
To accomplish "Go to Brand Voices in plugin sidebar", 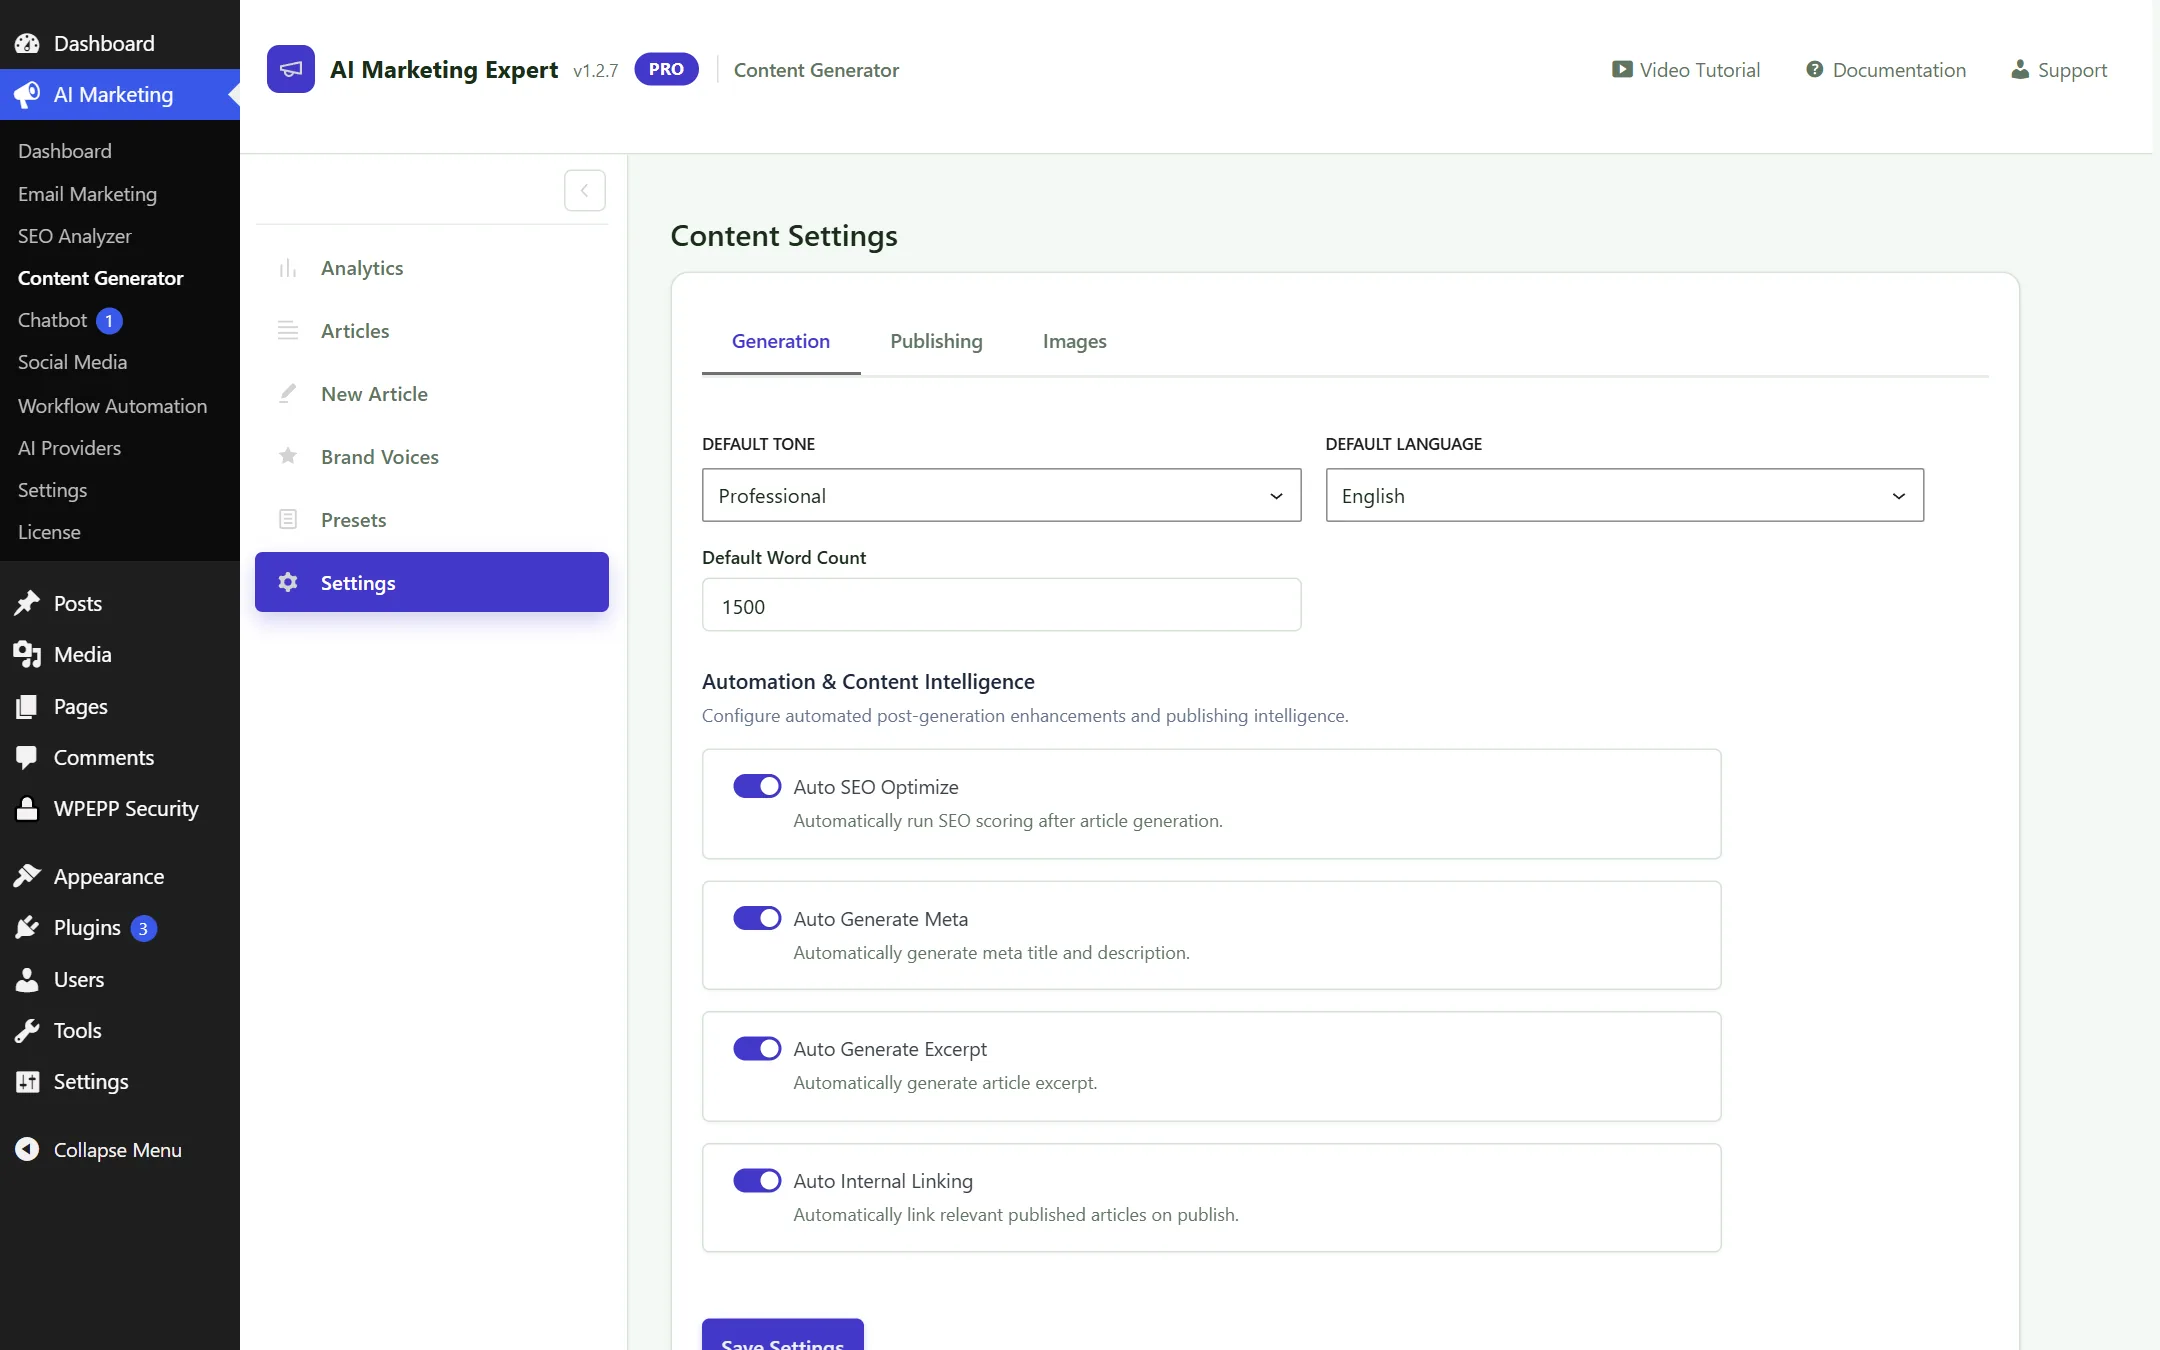I will tap(432, 457).
